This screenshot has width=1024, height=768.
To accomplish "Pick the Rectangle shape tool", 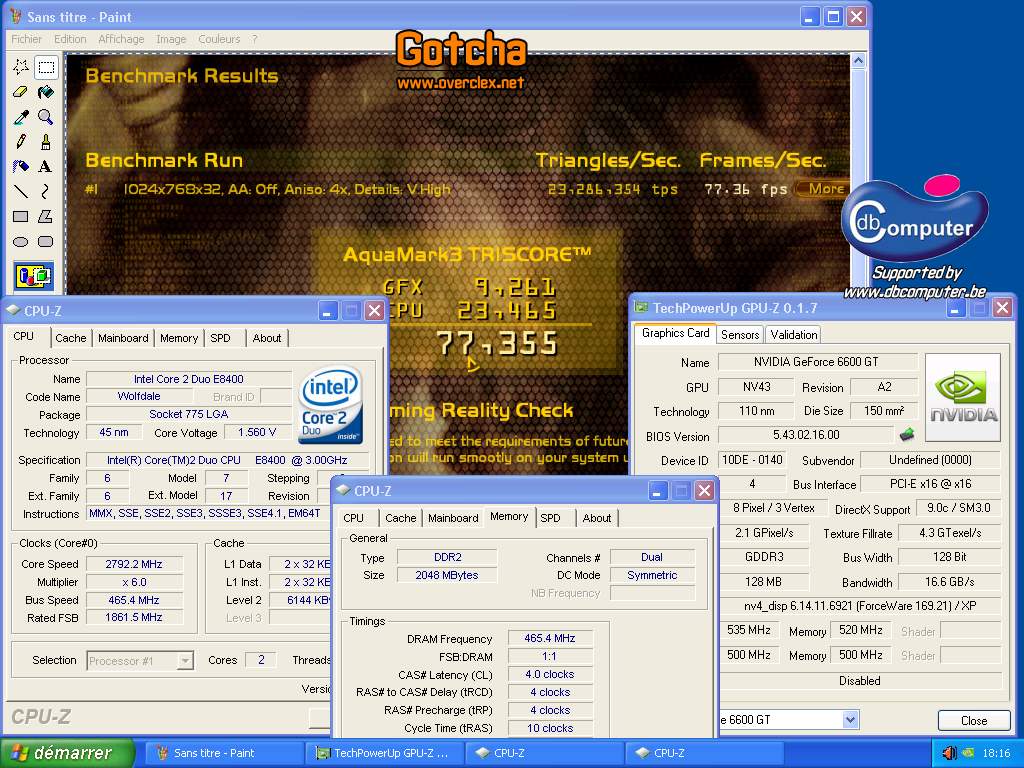I will pyautogui.click(x=21, y=216).
